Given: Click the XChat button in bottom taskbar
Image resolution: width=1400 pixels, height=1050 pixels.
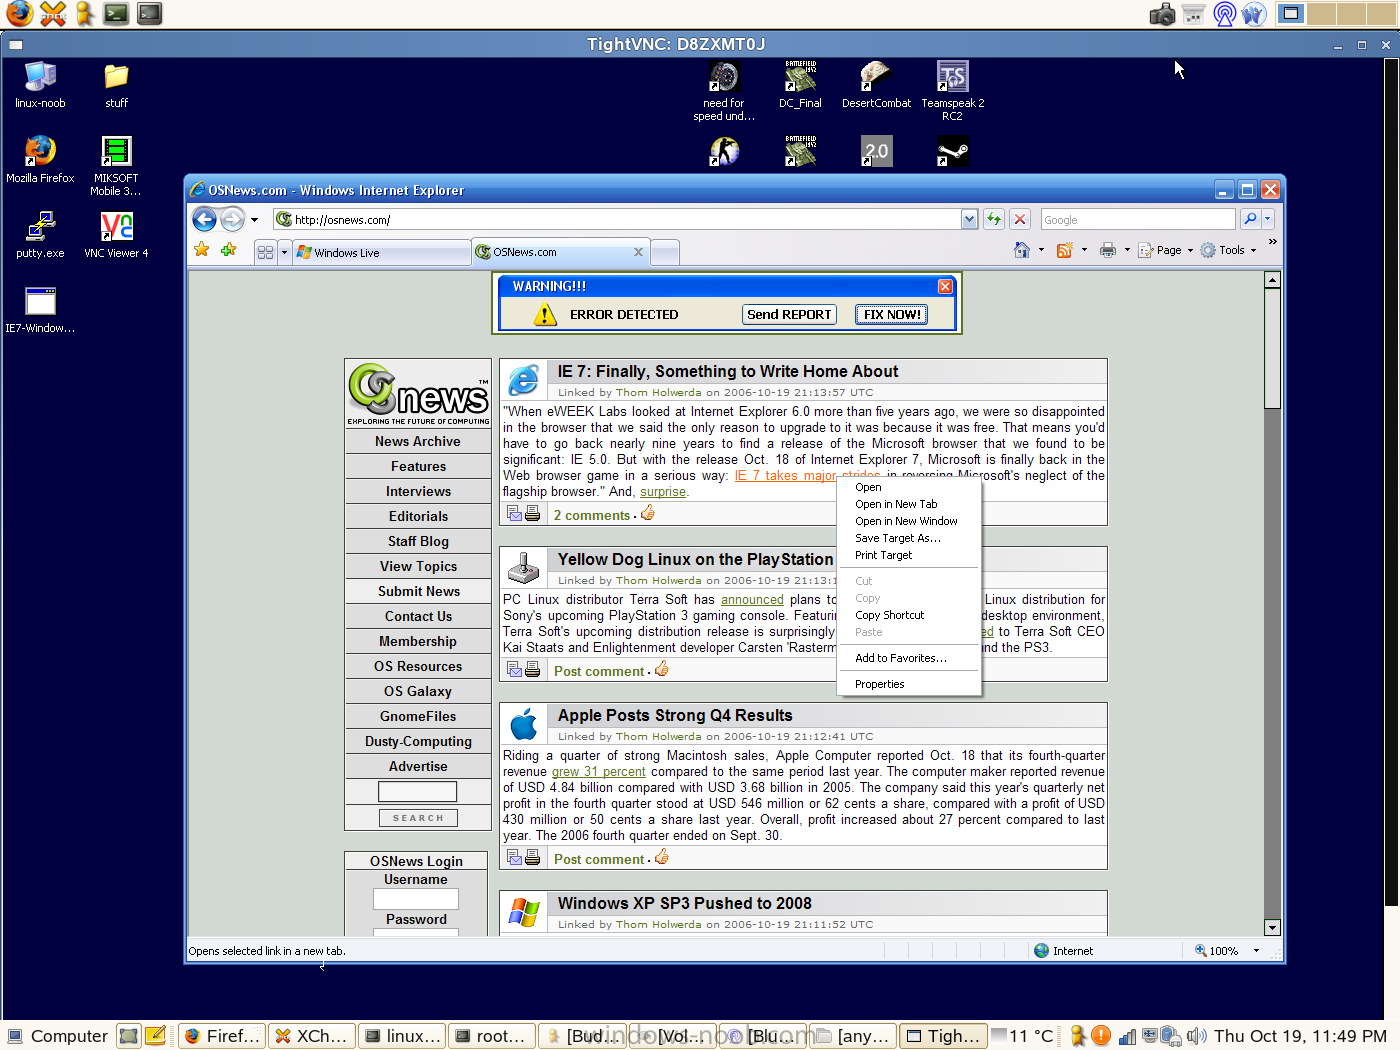Looking at the screenshot, I should tap(311, 1036).
